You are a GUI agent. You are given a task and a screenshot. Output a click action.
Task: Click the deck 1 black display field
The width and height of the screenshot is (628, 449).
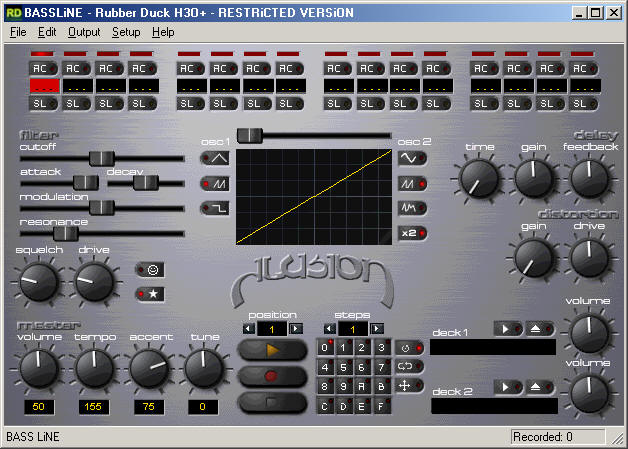pos(493,347)
